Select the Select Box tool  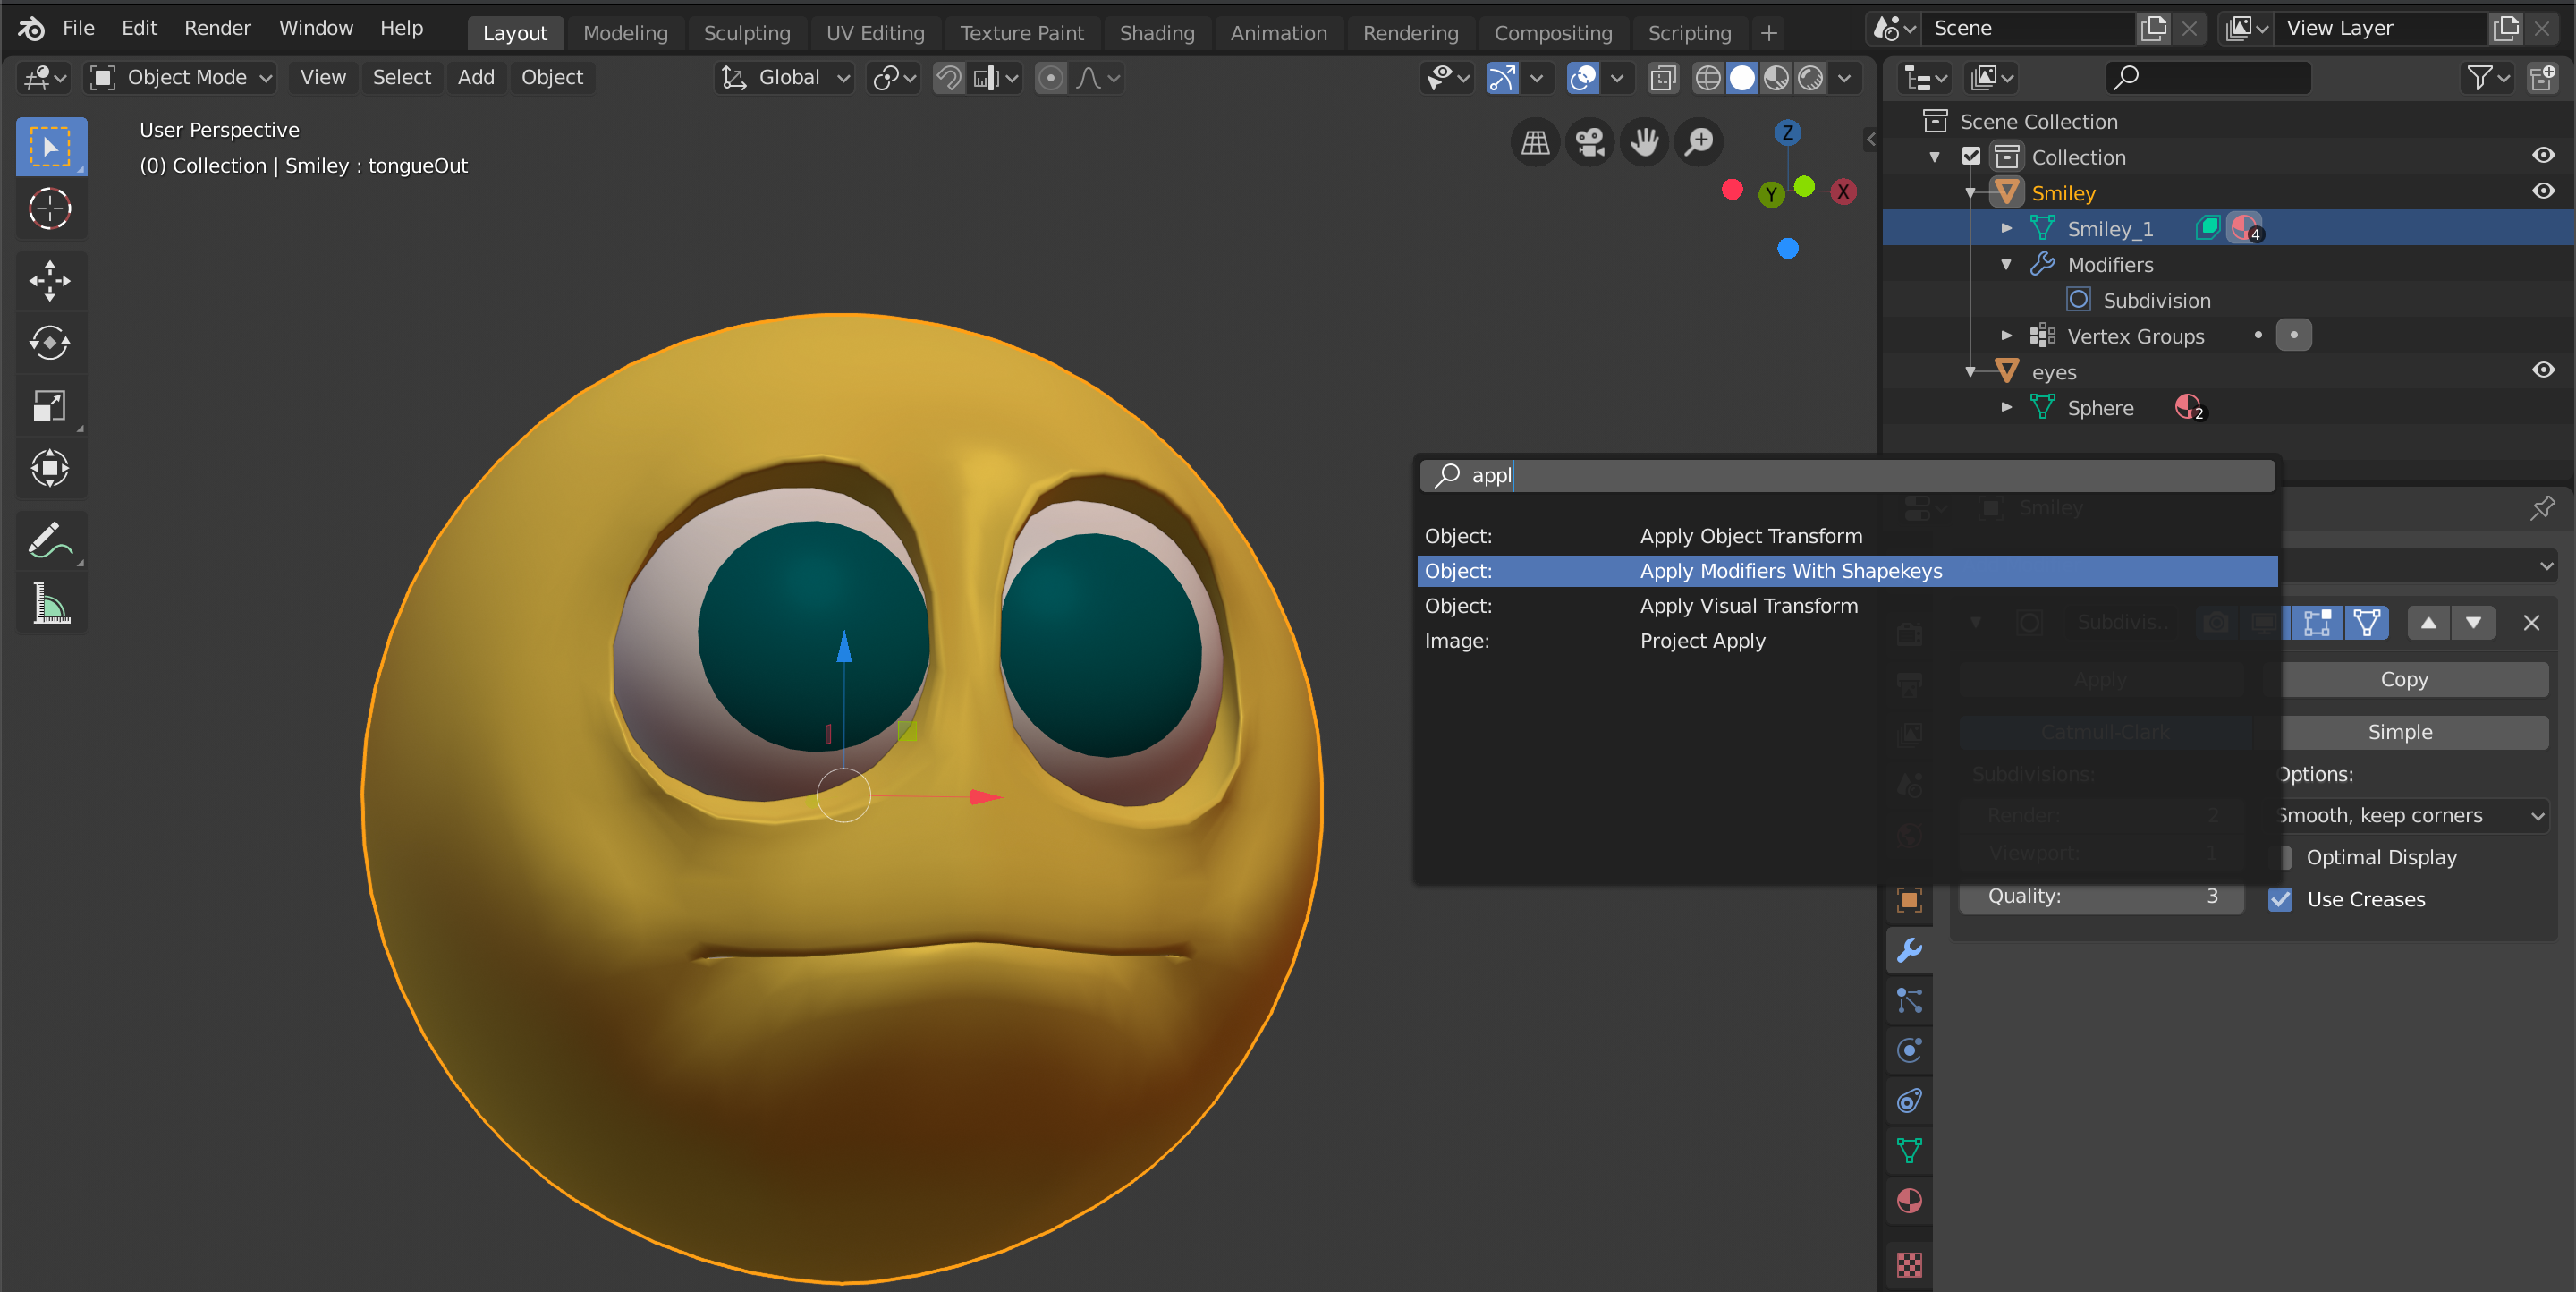tap(50, 147)
